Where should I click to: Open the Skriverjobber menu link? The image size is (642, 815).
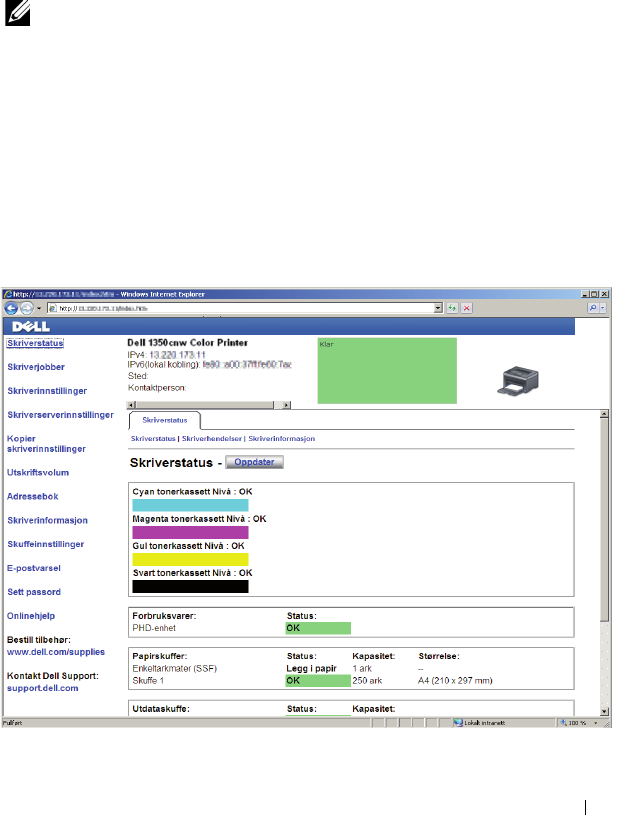(36, 367)
